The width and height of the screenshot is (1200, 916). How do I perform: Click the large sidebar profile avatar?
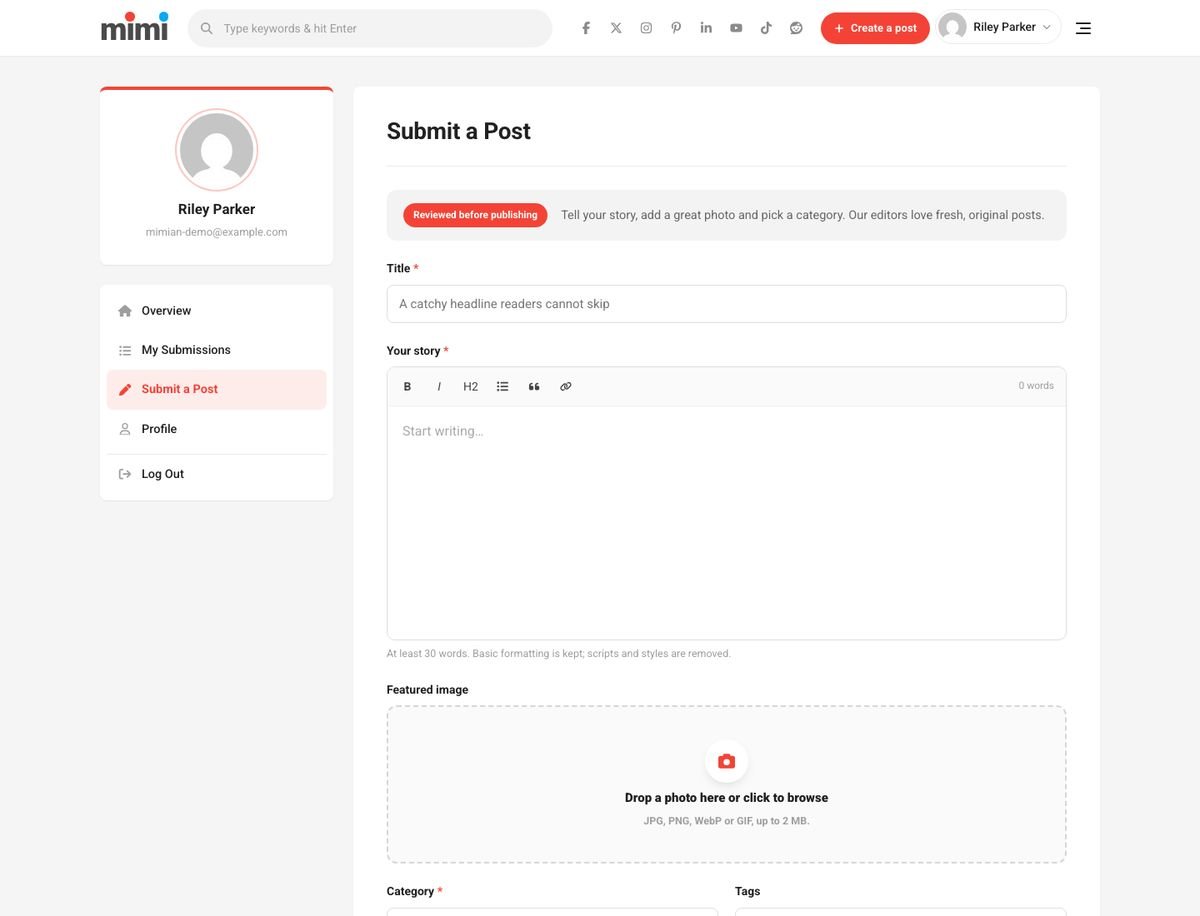217,150
